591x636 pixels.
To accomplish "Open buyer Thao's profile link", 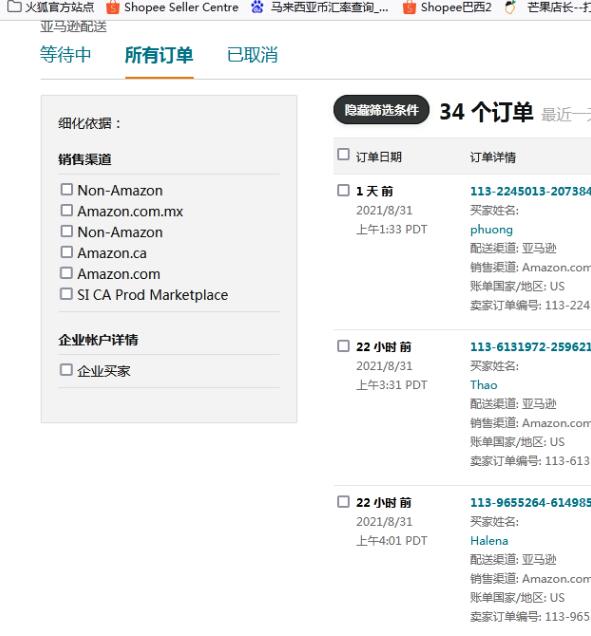I will pyautogui.click(x=484, y=385).
